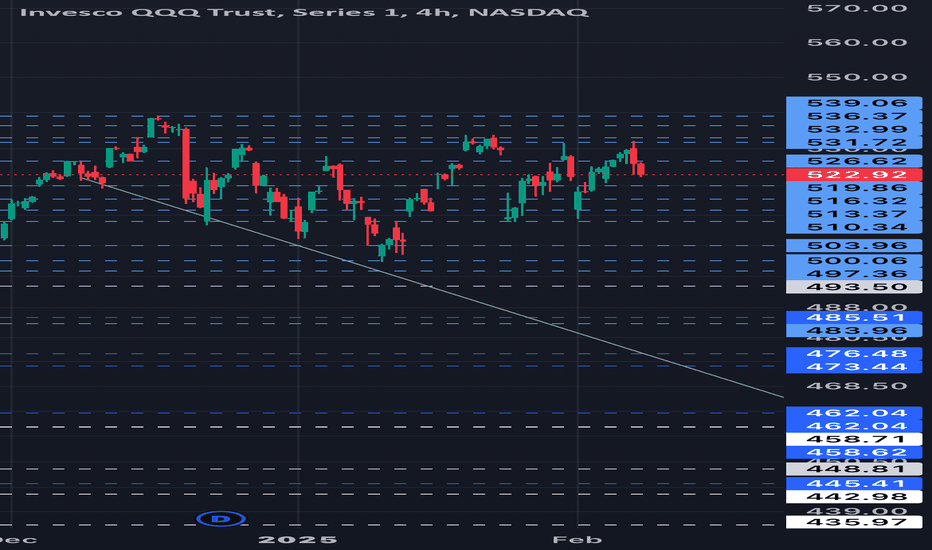Viewport: 932px width, 550px height.
Task: Click the 503.96 price level label
Action: click(854, 246)
